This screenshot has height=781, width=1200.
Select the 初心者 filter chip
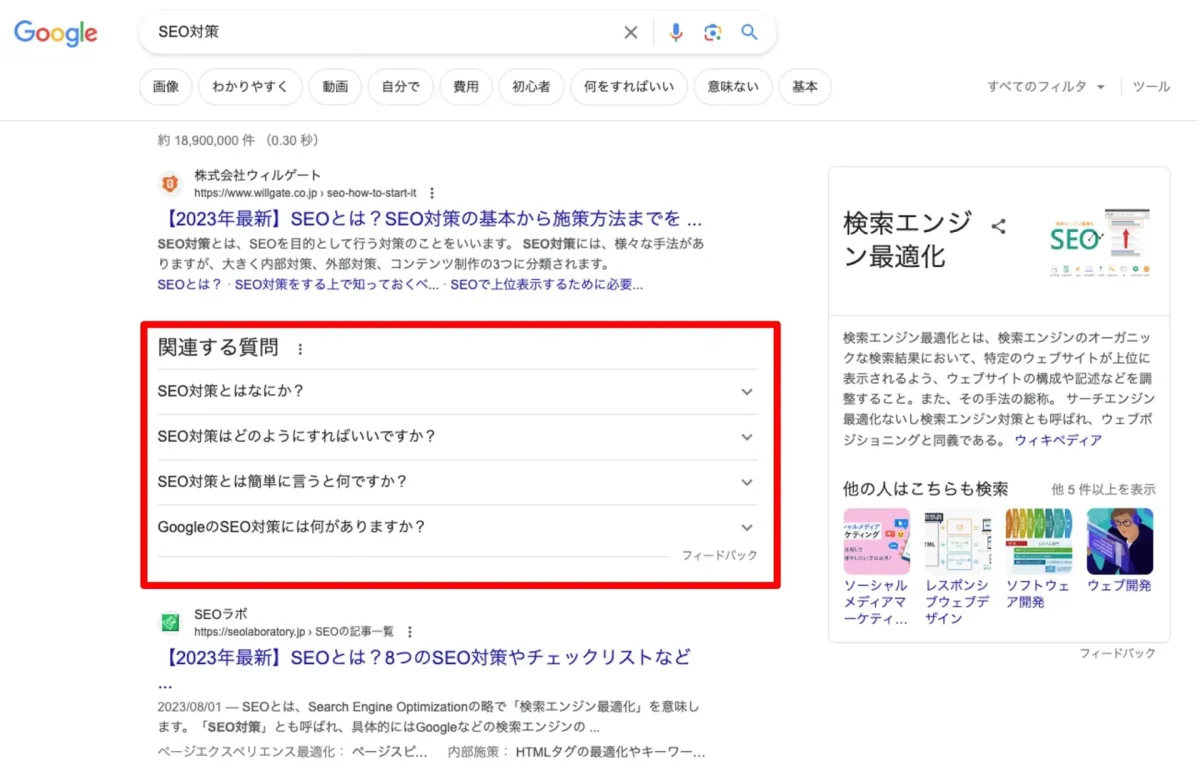tap(531, 87)
